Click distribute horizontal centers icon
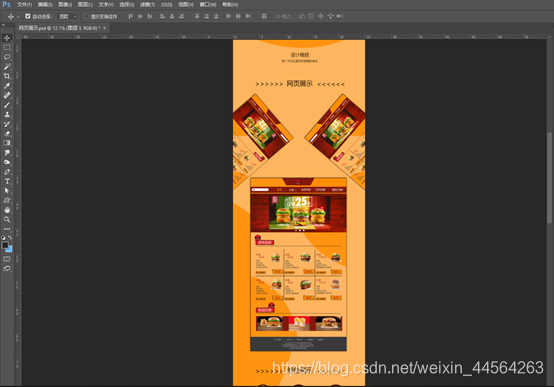 (x=238, y=16)
